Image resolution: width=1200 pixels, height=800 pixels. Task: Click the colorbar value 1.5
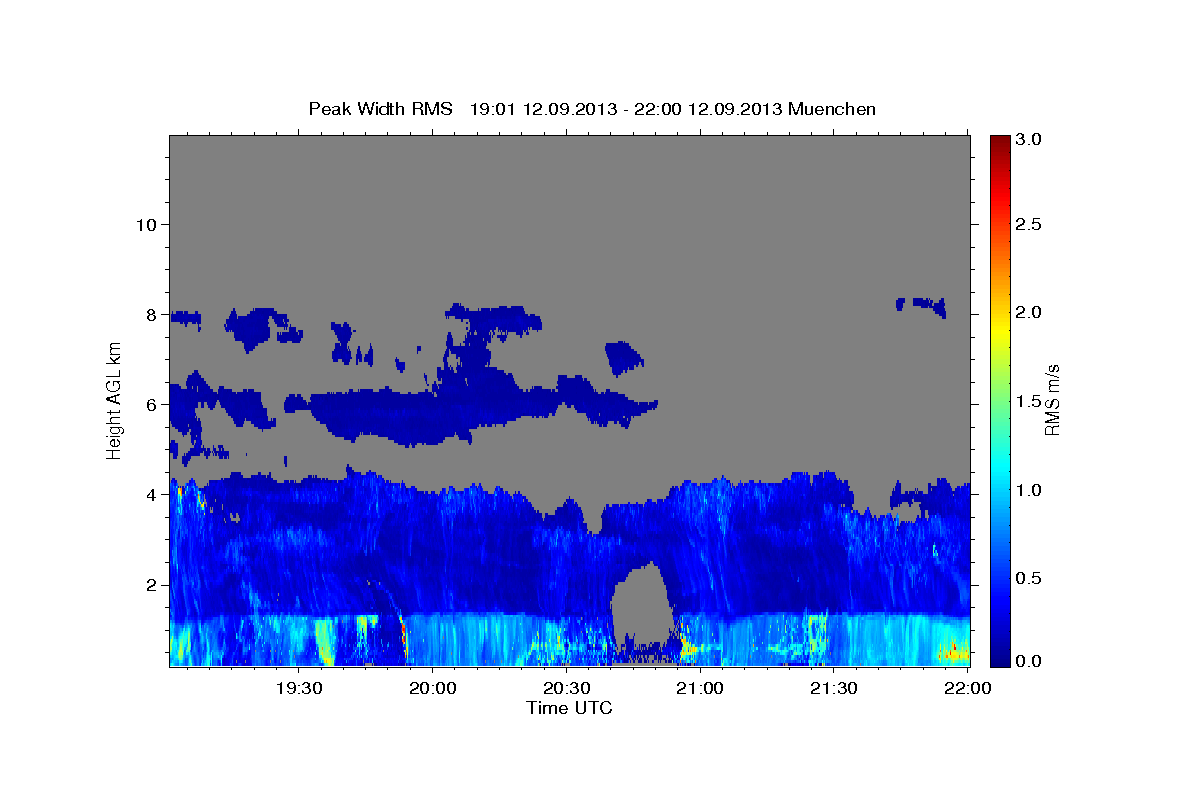(1029, 401)
